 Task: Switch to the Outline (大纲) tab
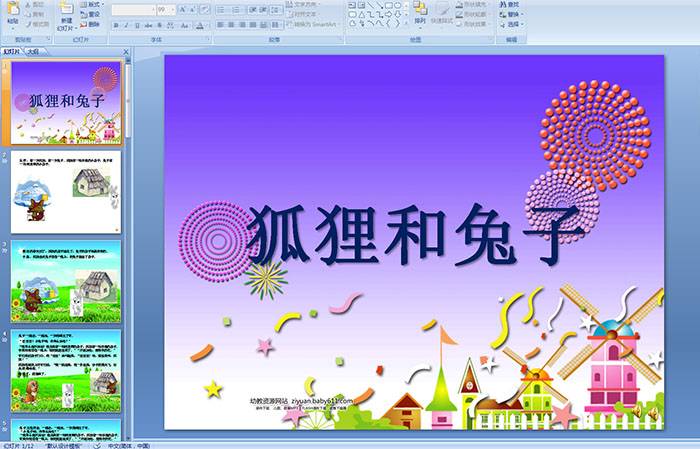33,51
